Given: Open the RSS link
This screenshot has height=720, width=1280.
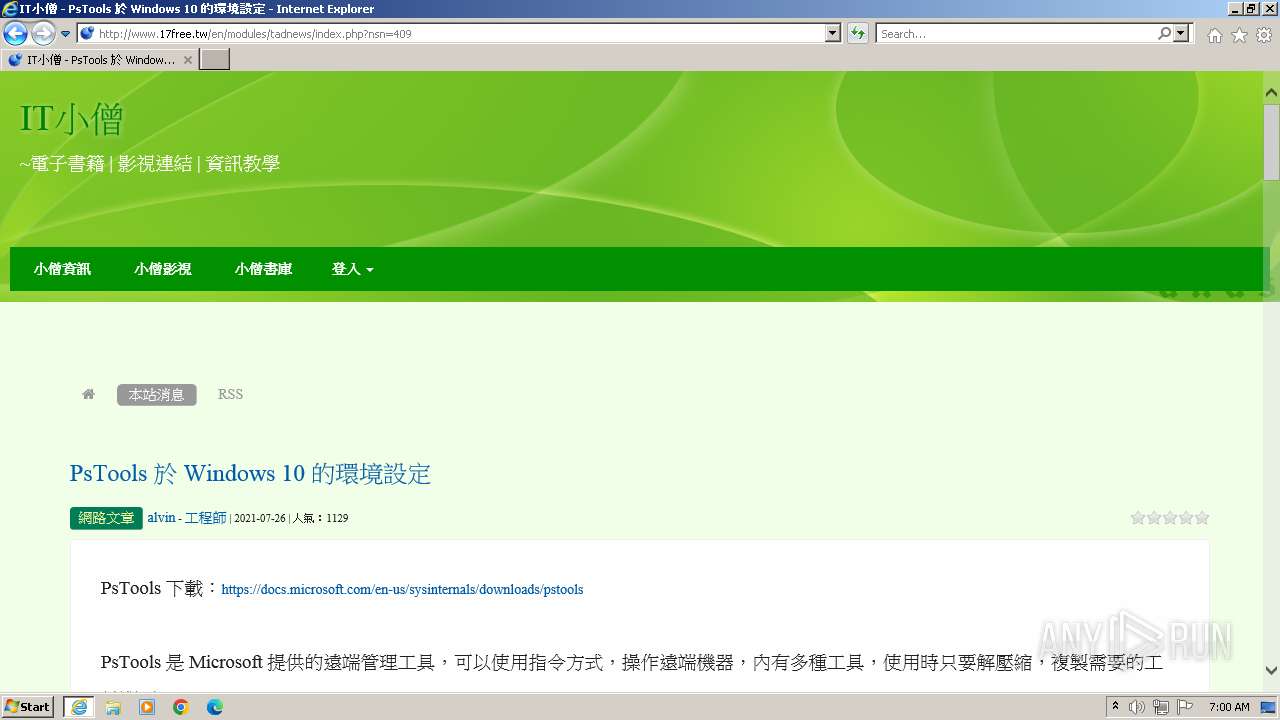Looking at the screenshot, I should (x=230, y=394).
